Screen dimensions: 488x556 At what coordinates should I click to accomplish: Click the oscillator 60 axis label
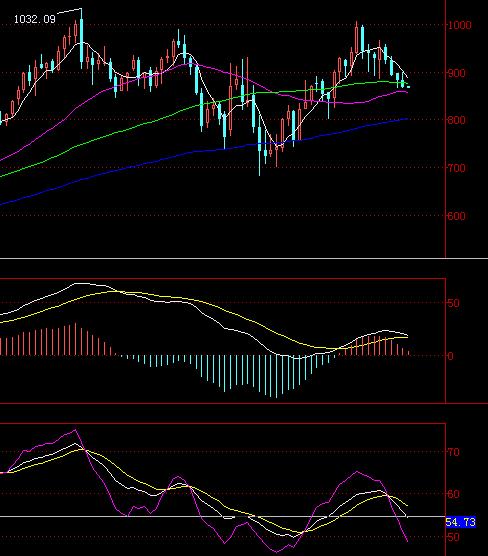(454, 494)
